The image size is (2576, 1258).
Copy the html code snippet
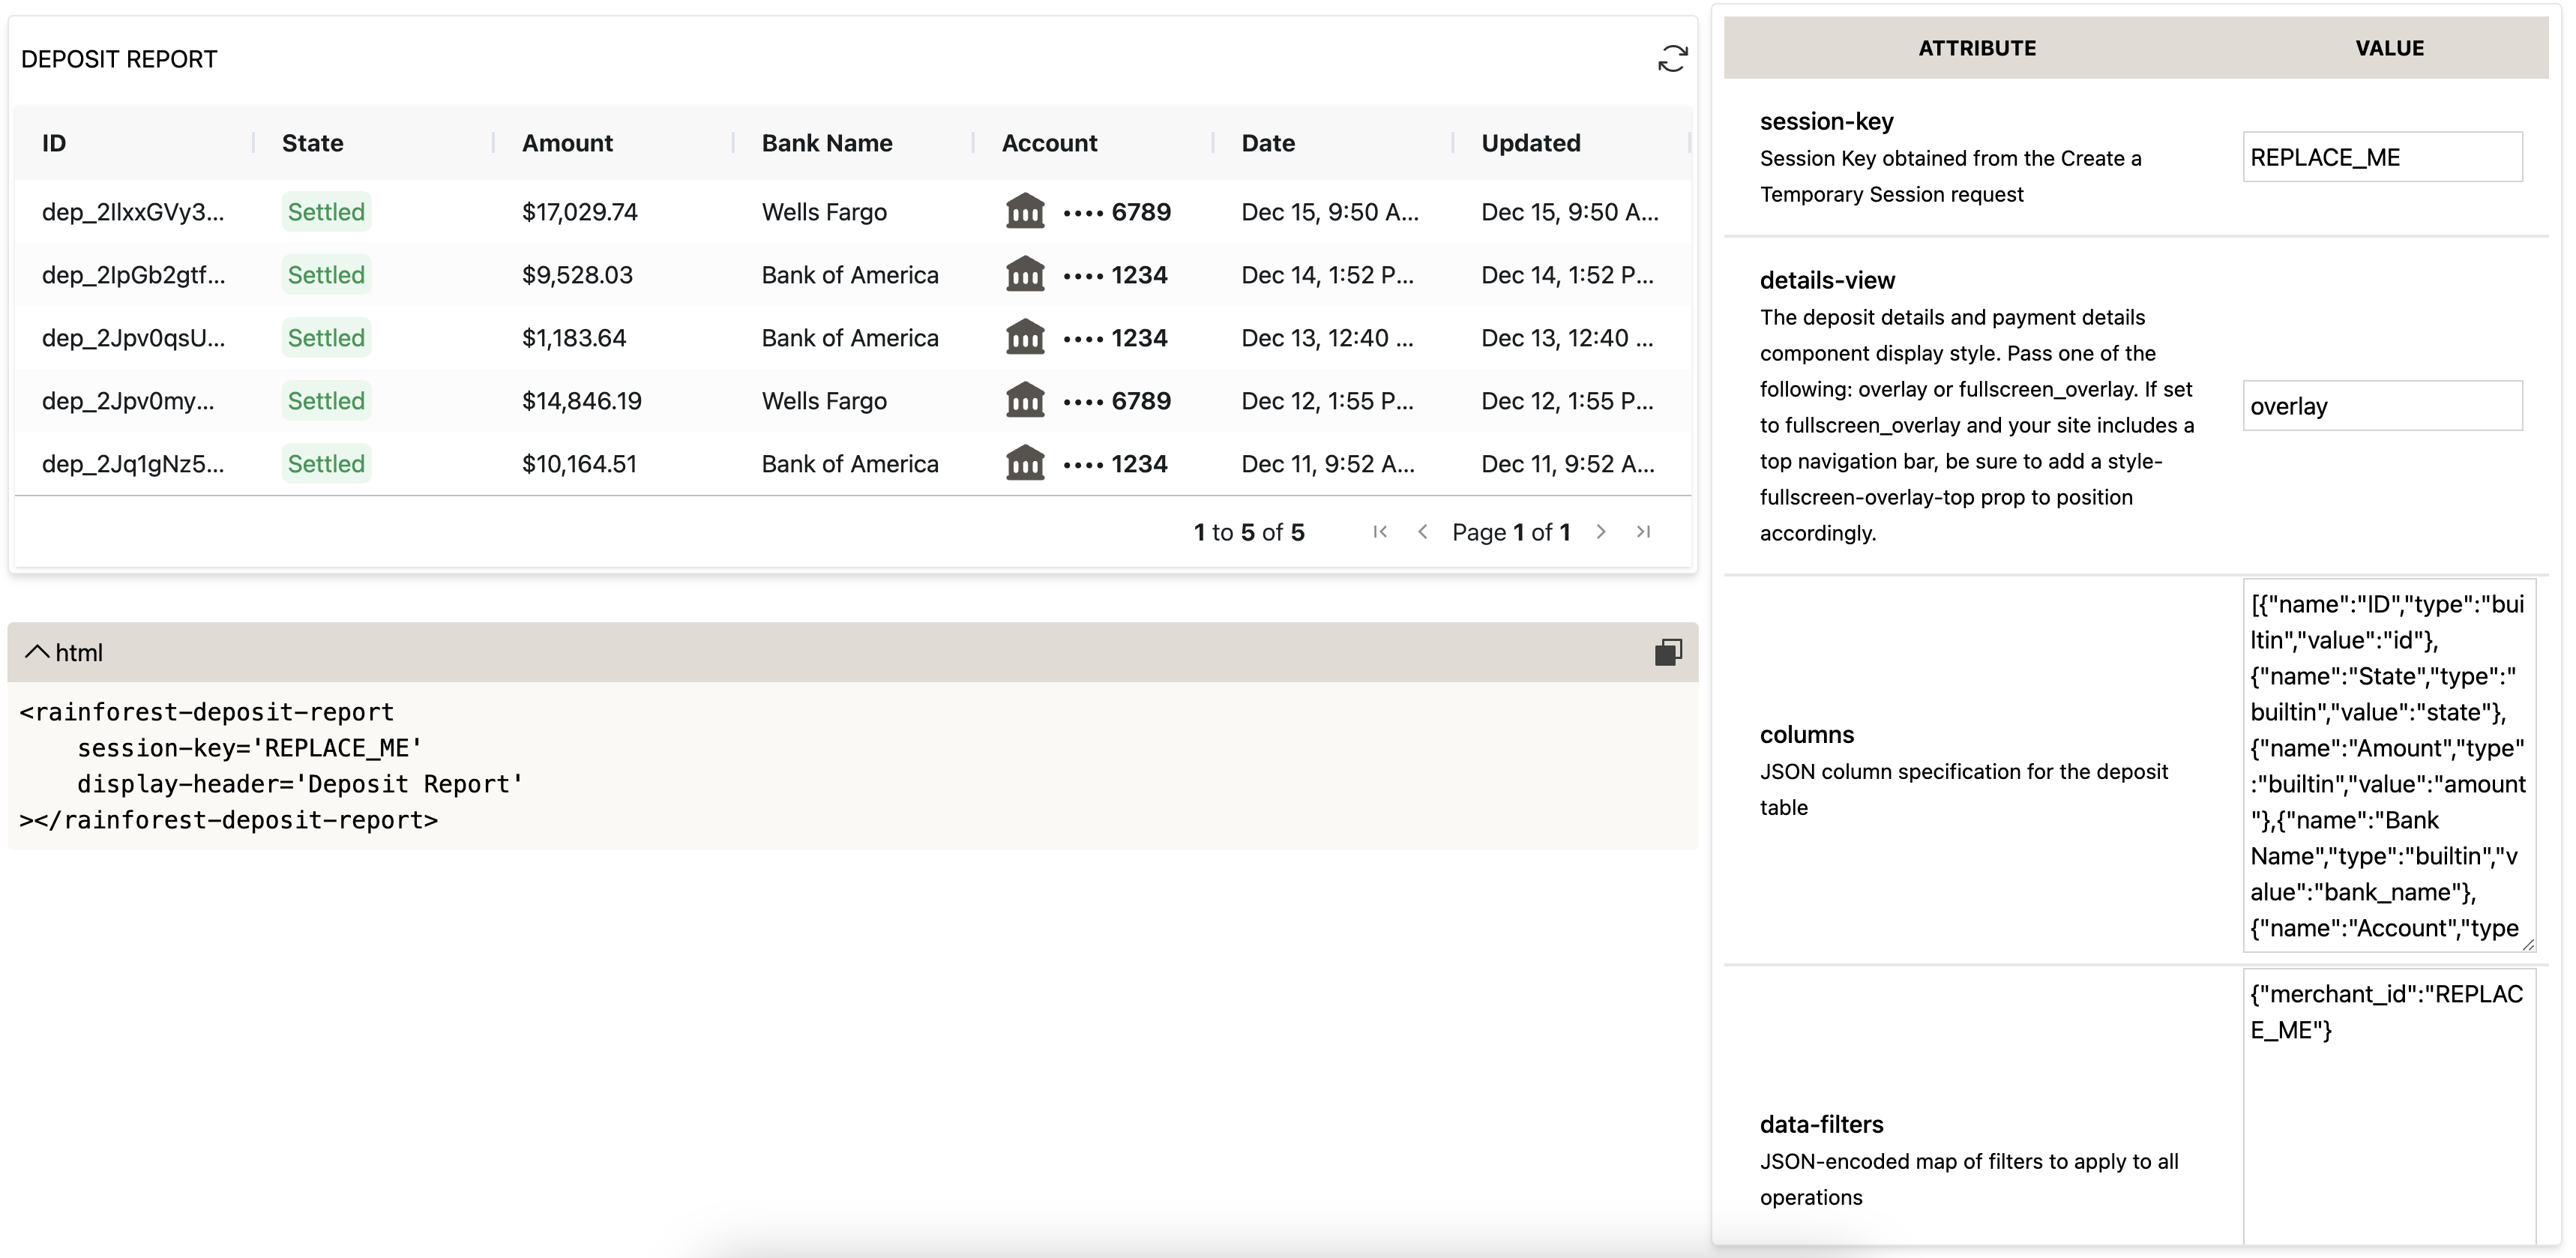[x=1668, y=652]
